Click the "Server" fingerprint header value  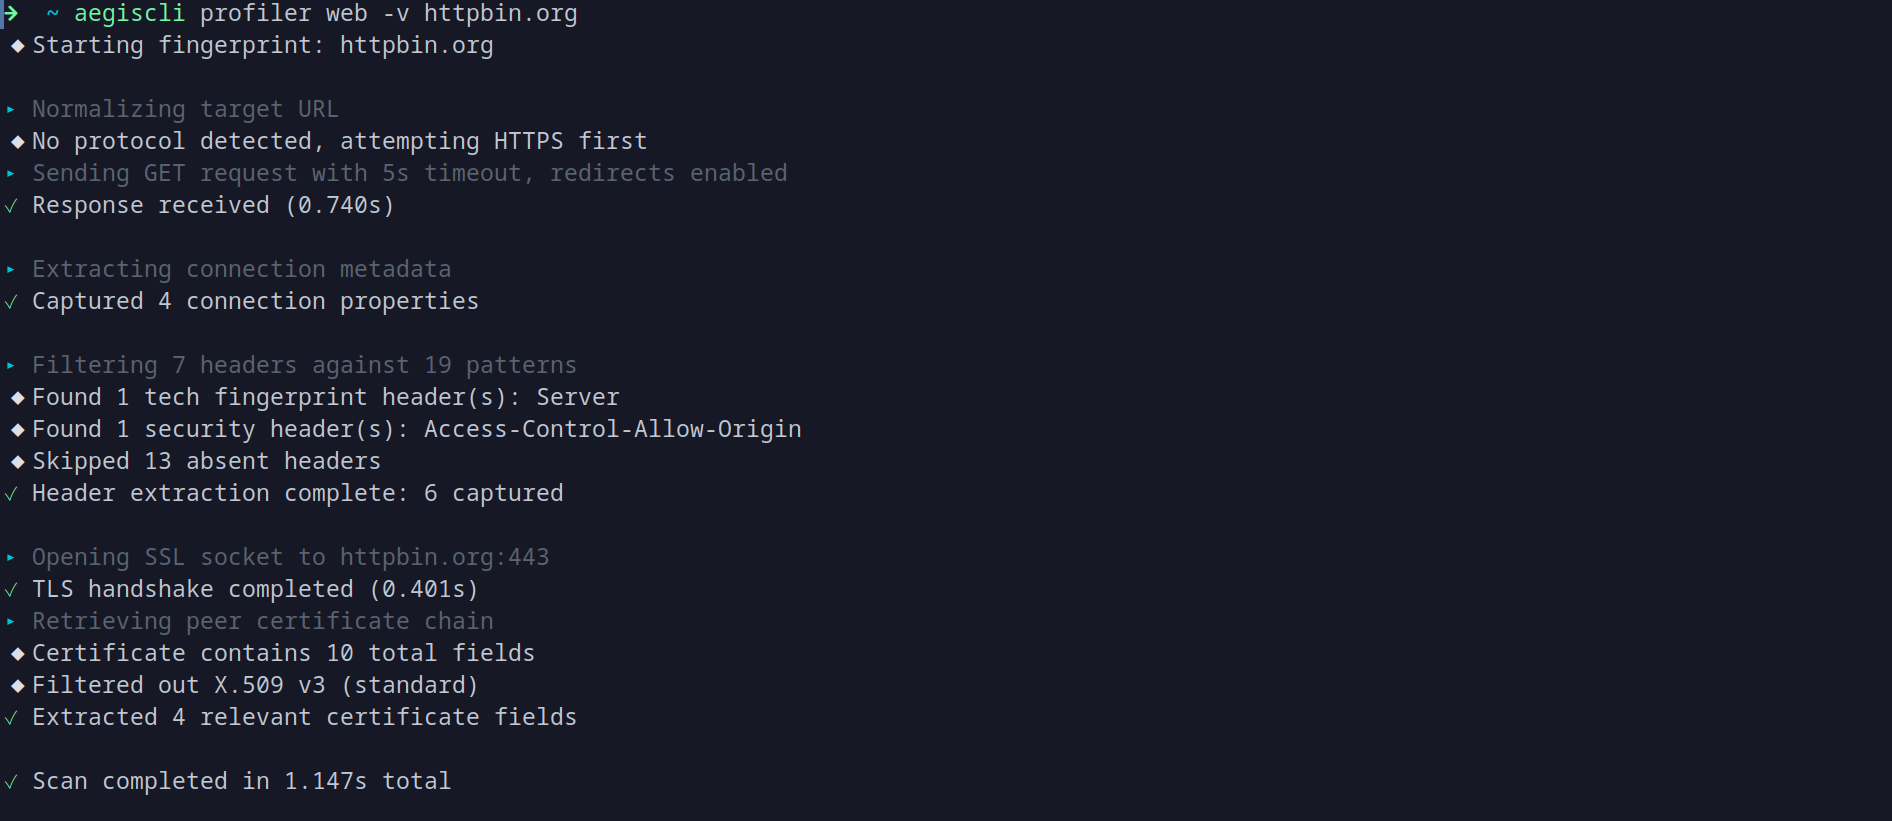577,397
